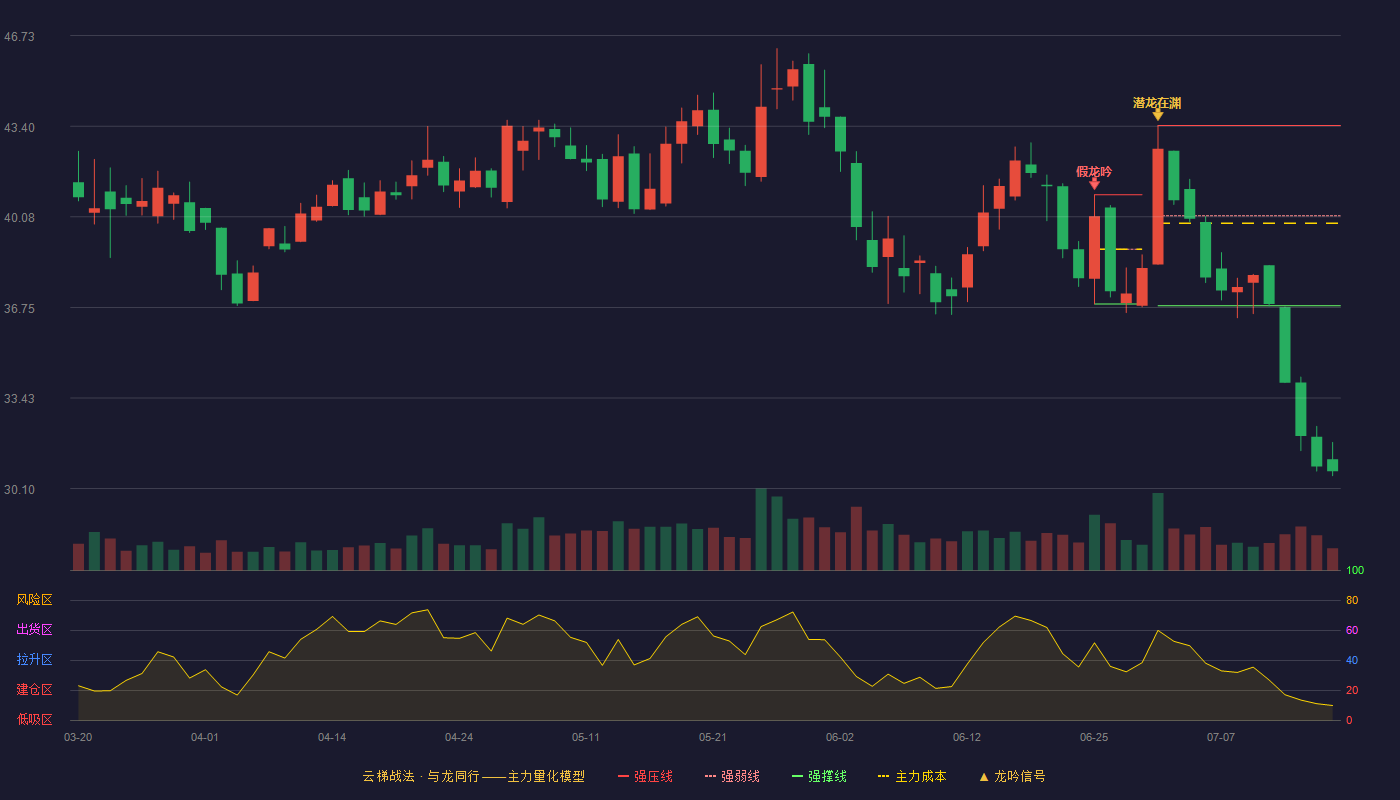Select the 风险区 zone label
Screen dimensions: 1400x800
[x=34, y=600]
